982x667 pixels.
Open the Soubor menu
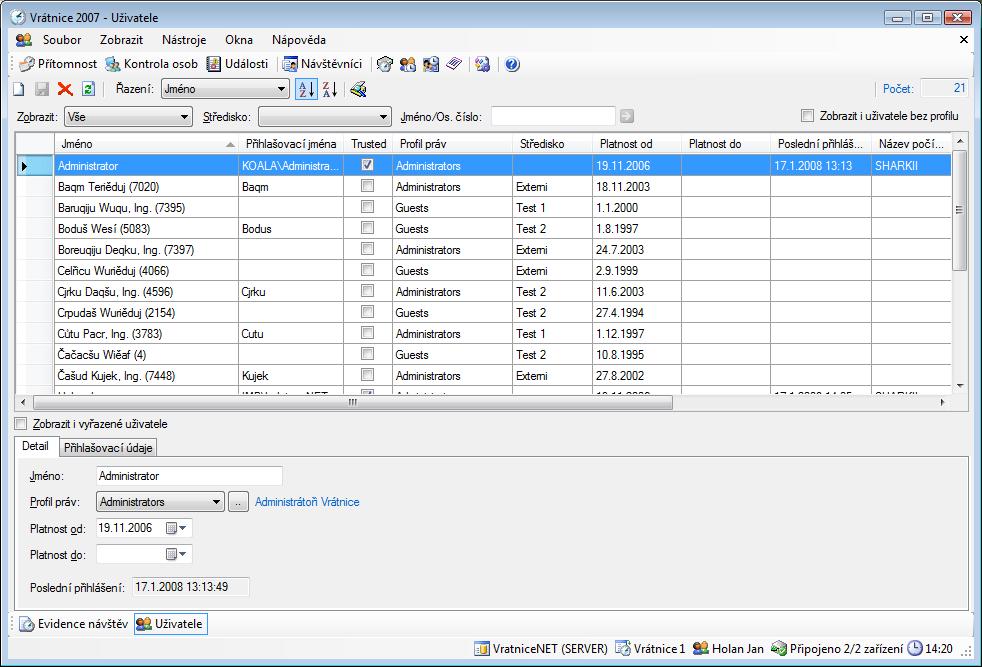click(x=62, y=40)
